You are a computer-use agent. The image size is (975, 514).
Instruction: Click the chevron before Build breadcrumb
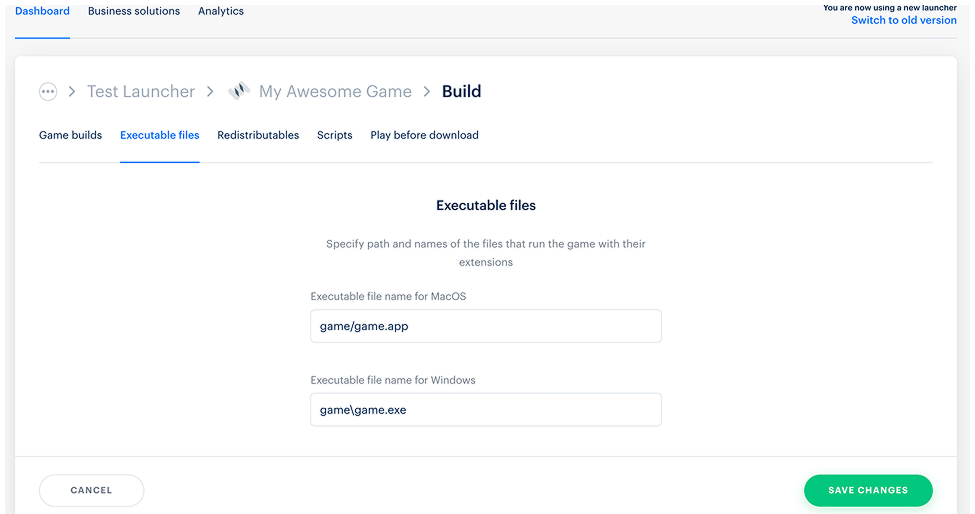(x=427, y=92)
